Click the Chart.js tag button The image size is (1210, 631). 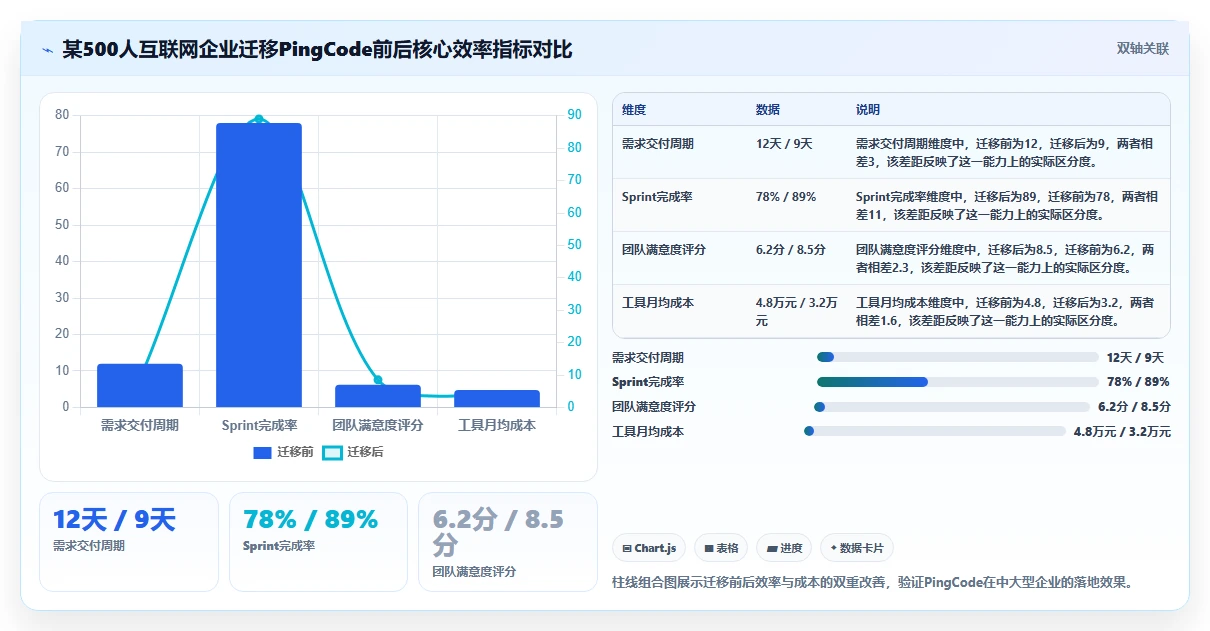(x=649, y=548)
